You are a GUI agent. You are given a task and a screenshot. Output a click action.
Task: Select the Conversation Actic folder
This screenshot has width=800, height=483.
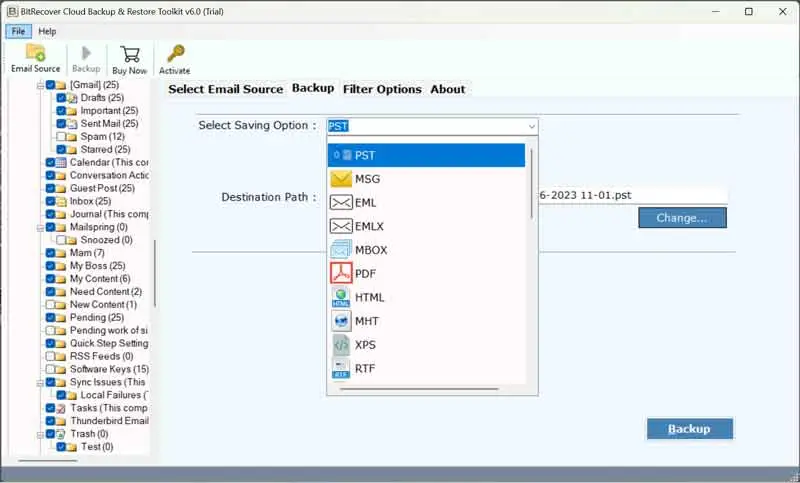pyautogui.click(x=109, y=175)
